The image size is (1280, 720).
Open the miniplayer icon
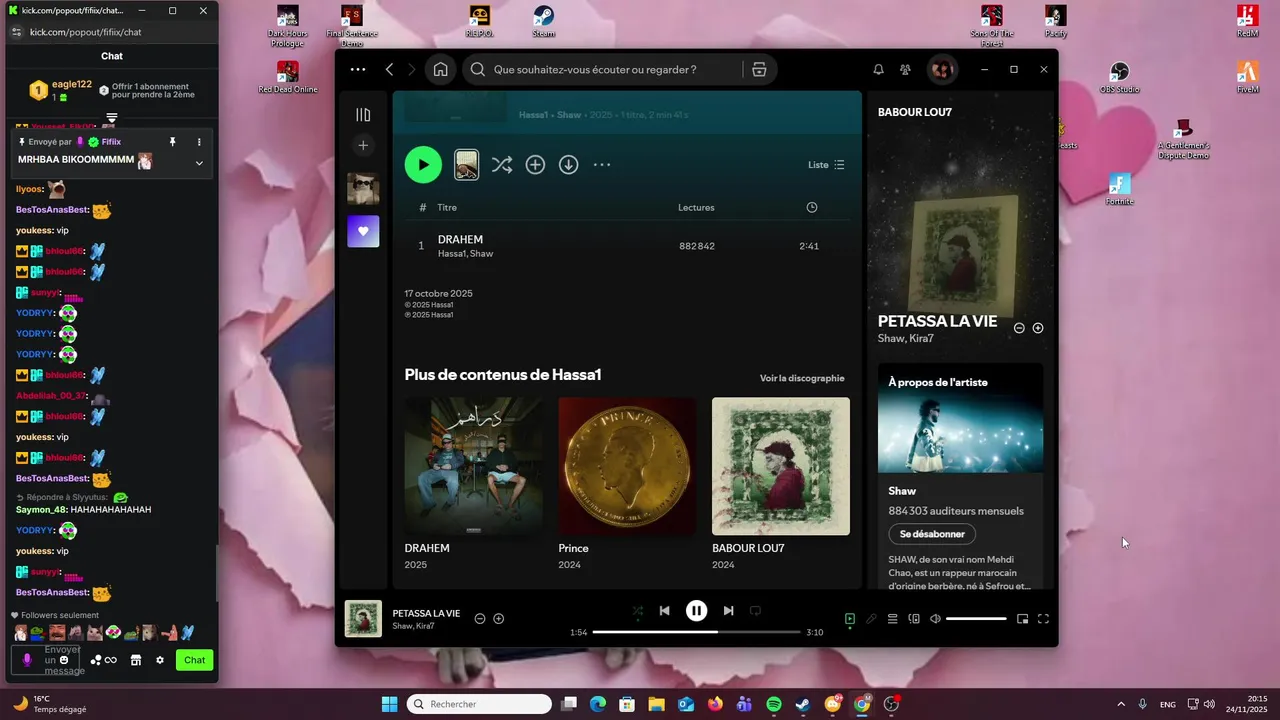click(1022, 619)
